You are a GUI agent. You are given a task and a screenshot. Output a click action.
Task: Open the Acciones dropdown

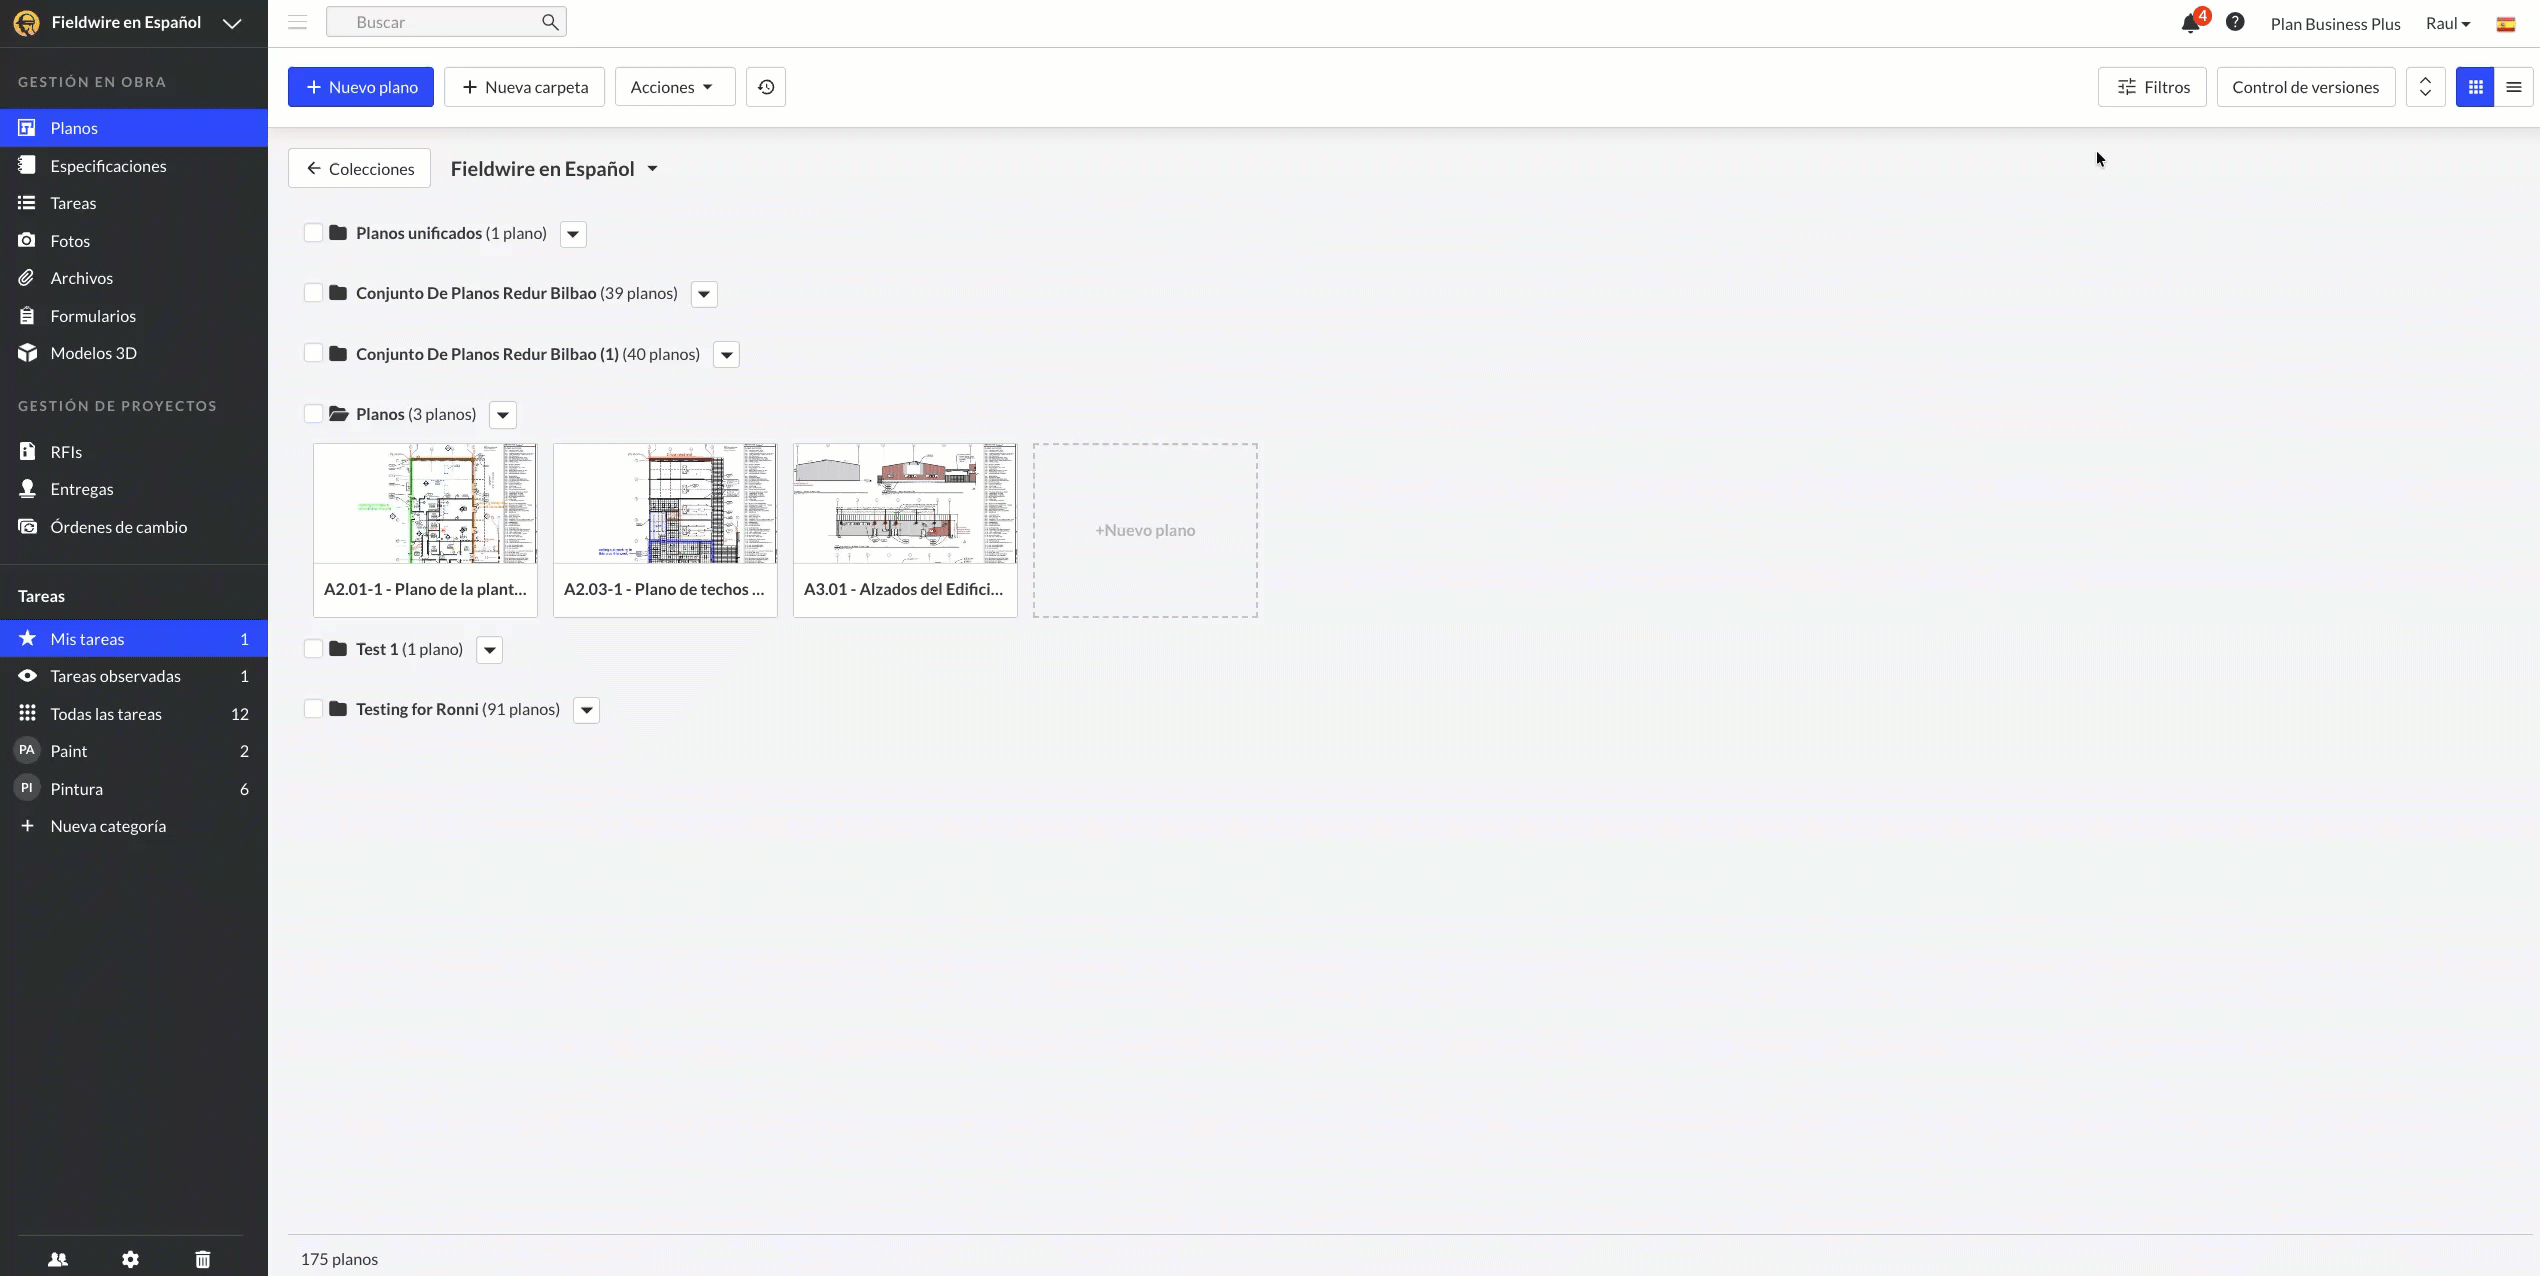coord(674,87)
